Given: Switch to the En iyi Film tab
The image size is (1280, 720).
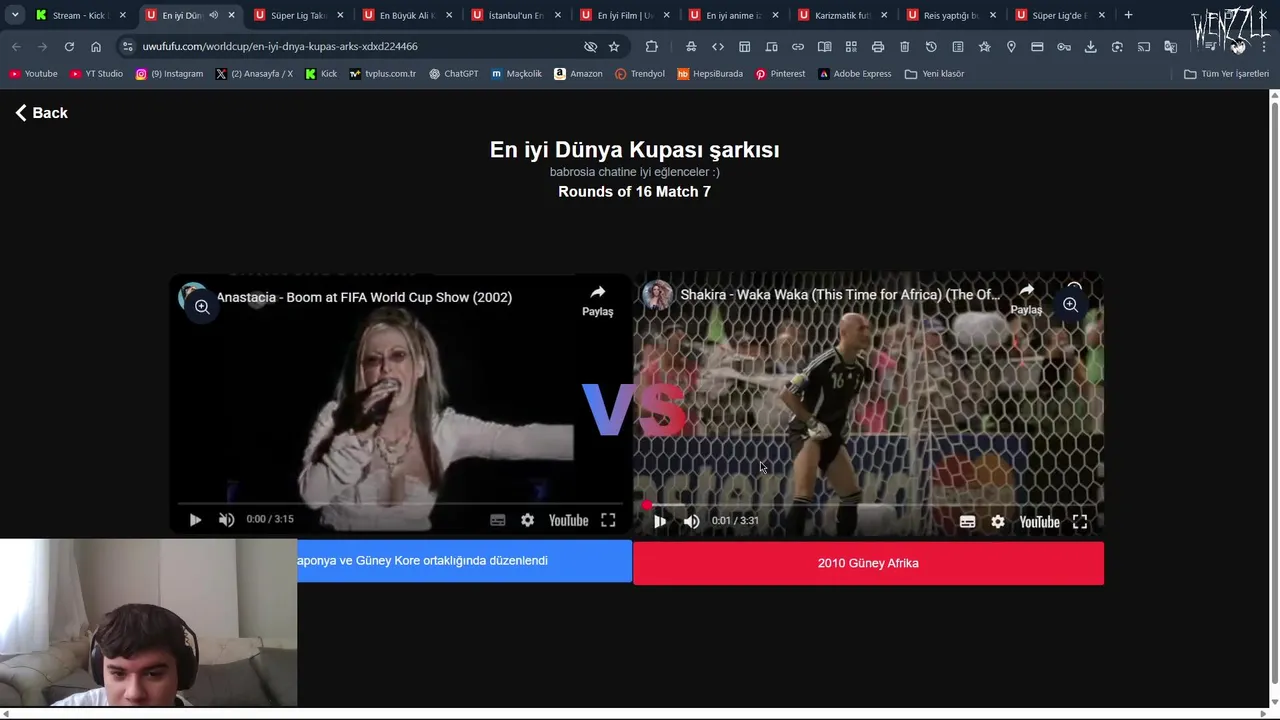Looking at the screenshot, I should tap(623, 15).
